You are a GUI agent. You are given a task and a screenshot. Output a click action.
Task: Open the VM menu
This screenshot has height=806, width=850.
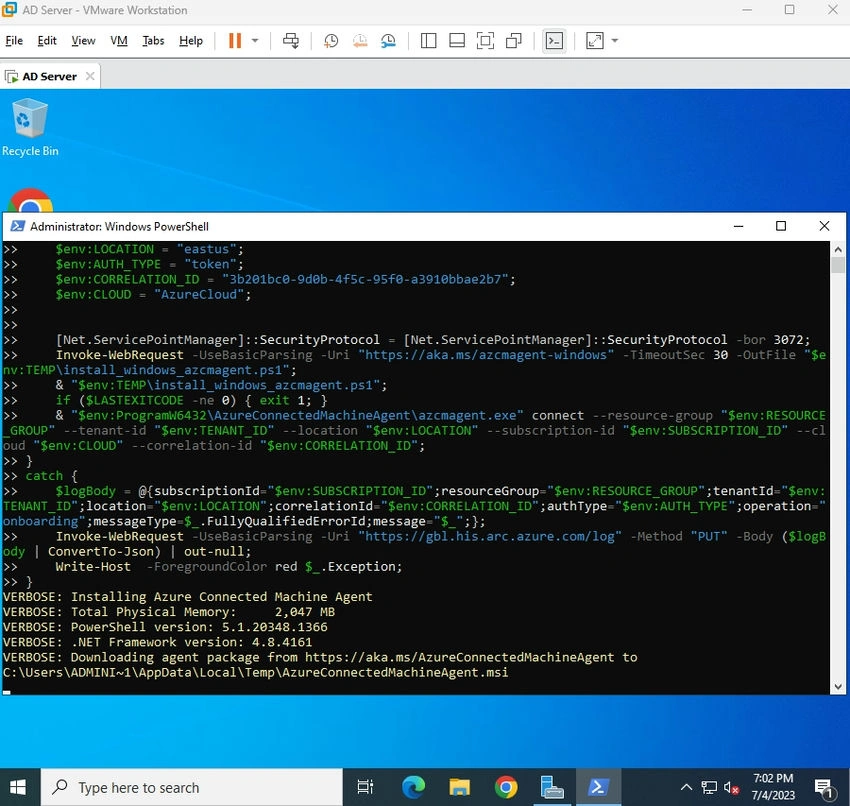(119, 41)
